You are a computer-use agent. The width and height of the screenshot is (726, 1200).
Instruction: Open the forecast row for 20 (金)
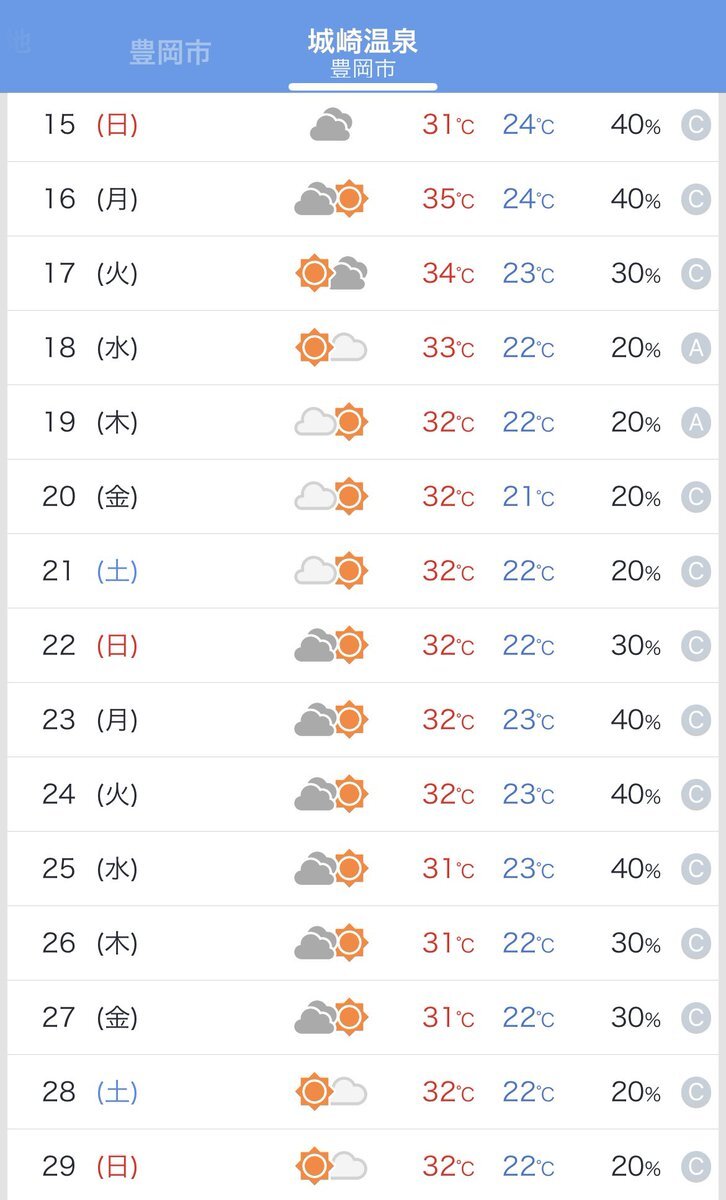(x=363, y=497)
